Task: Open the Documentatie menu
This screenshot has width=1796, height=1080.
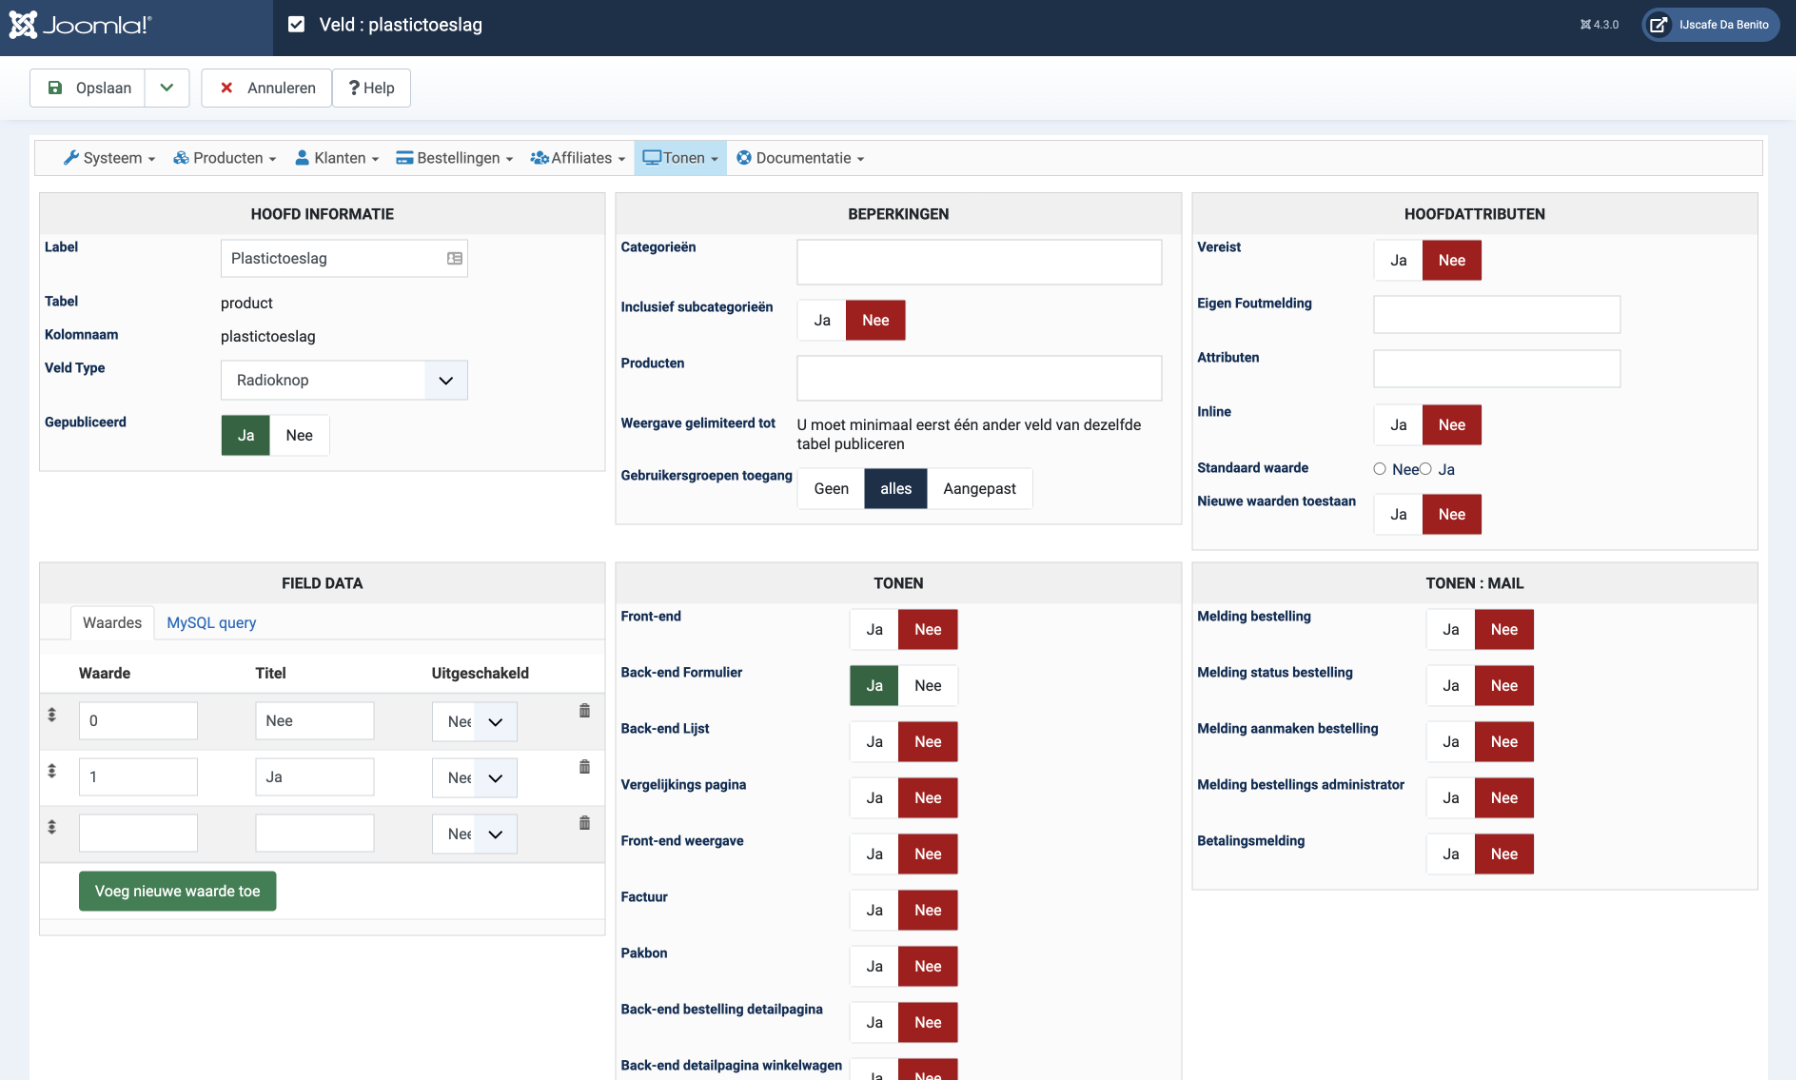Action: pyautogui.click(x=800, y=158)
